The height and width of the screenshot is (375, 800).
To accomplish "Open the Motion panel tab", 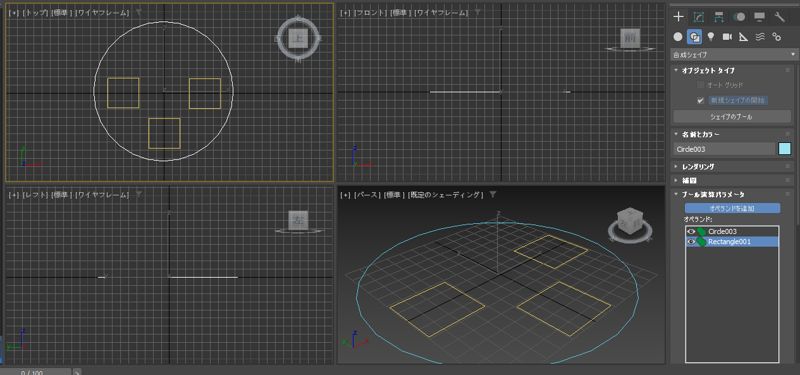I will pos(739,17).
